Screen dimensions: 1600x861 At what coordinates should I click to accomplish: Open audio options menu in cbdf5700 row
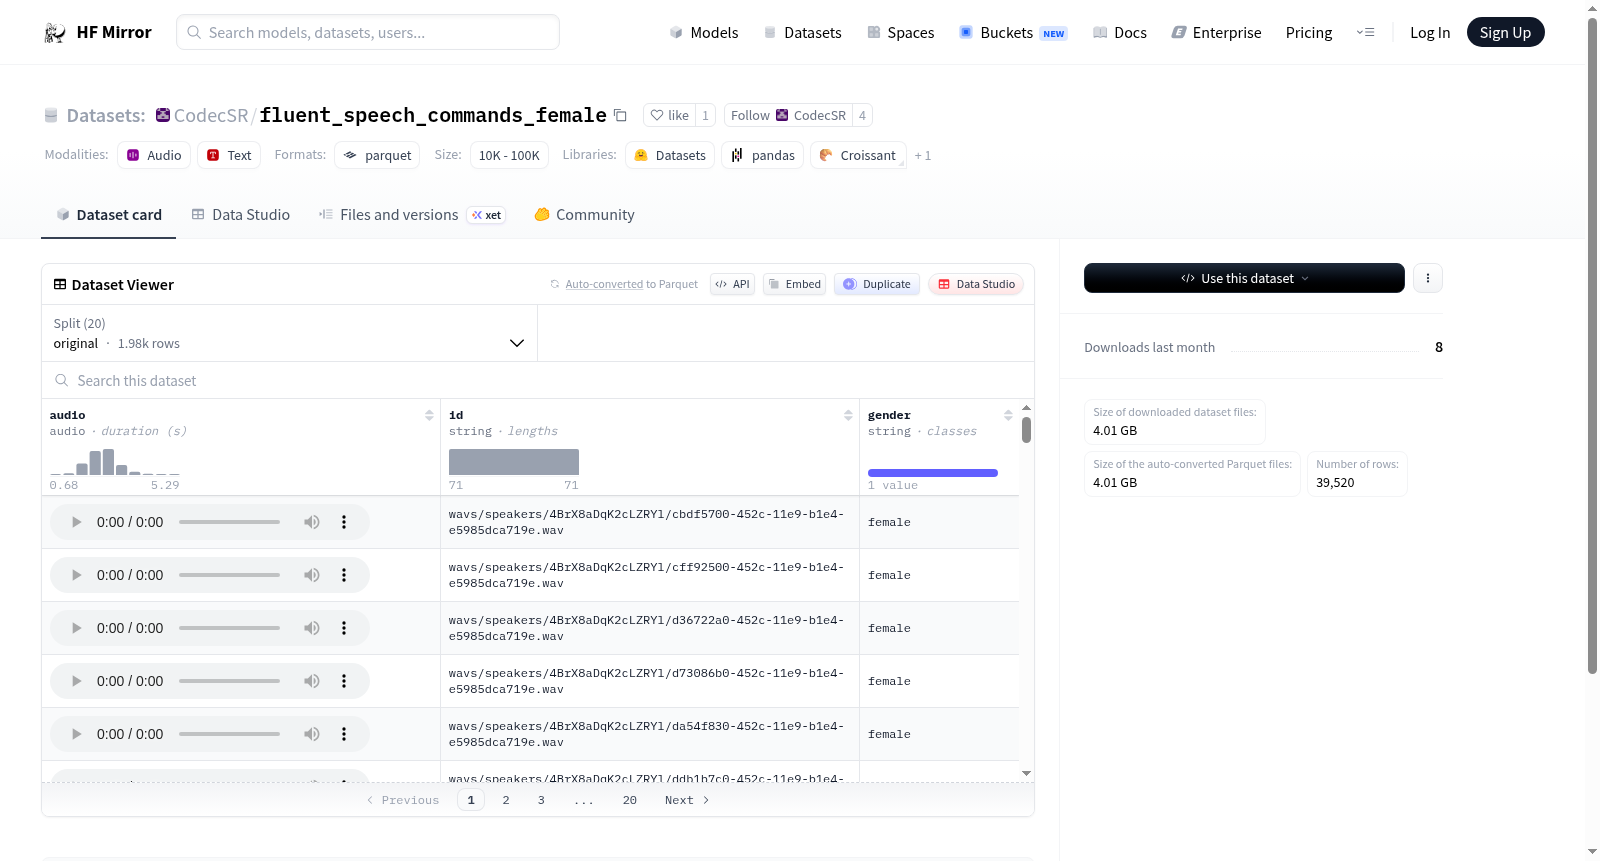click(344, 522)
